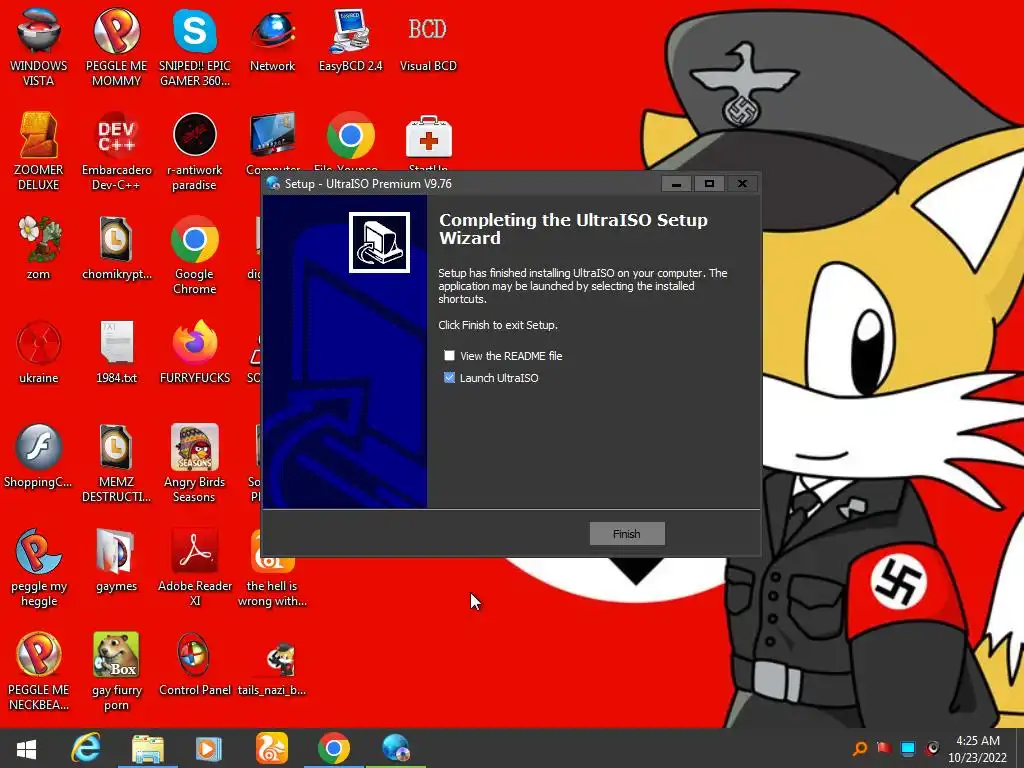This screenshot has height=768, width=1024.
Task: Select the zom plant desktop icon
Action: point(39,248)
